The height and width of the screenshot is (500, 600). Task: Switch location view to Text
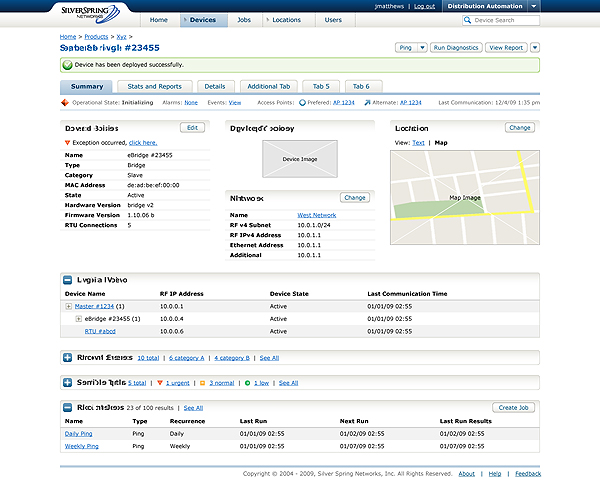418,143
